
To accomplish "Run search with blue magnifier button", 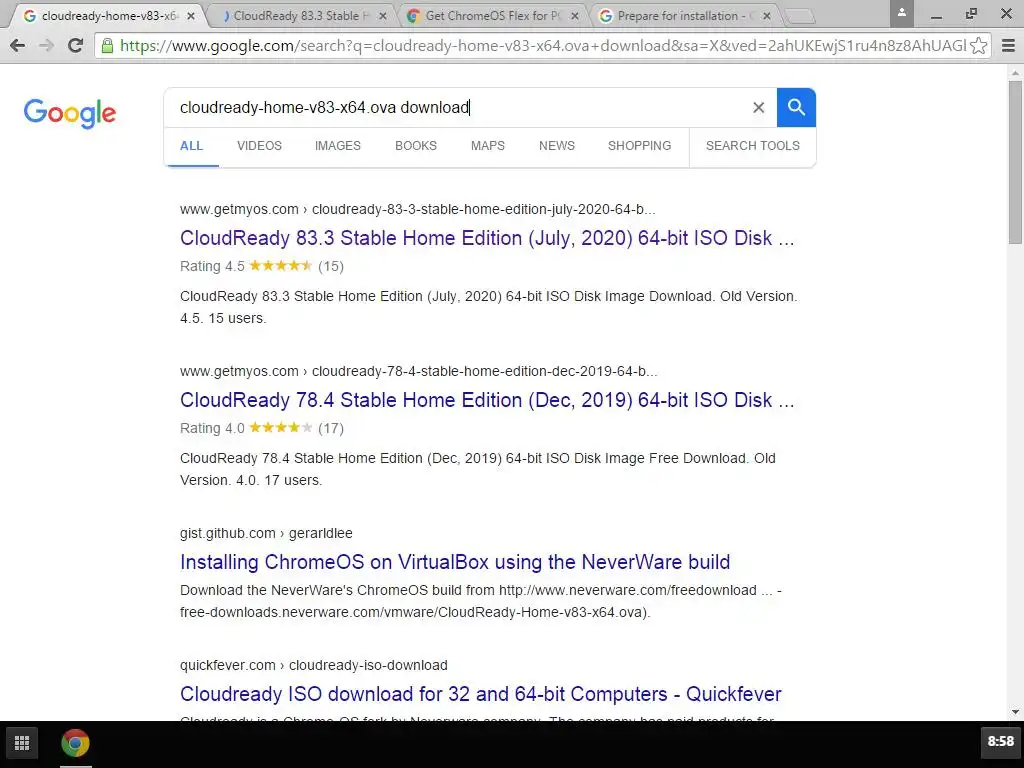I will tap(796, 107).
